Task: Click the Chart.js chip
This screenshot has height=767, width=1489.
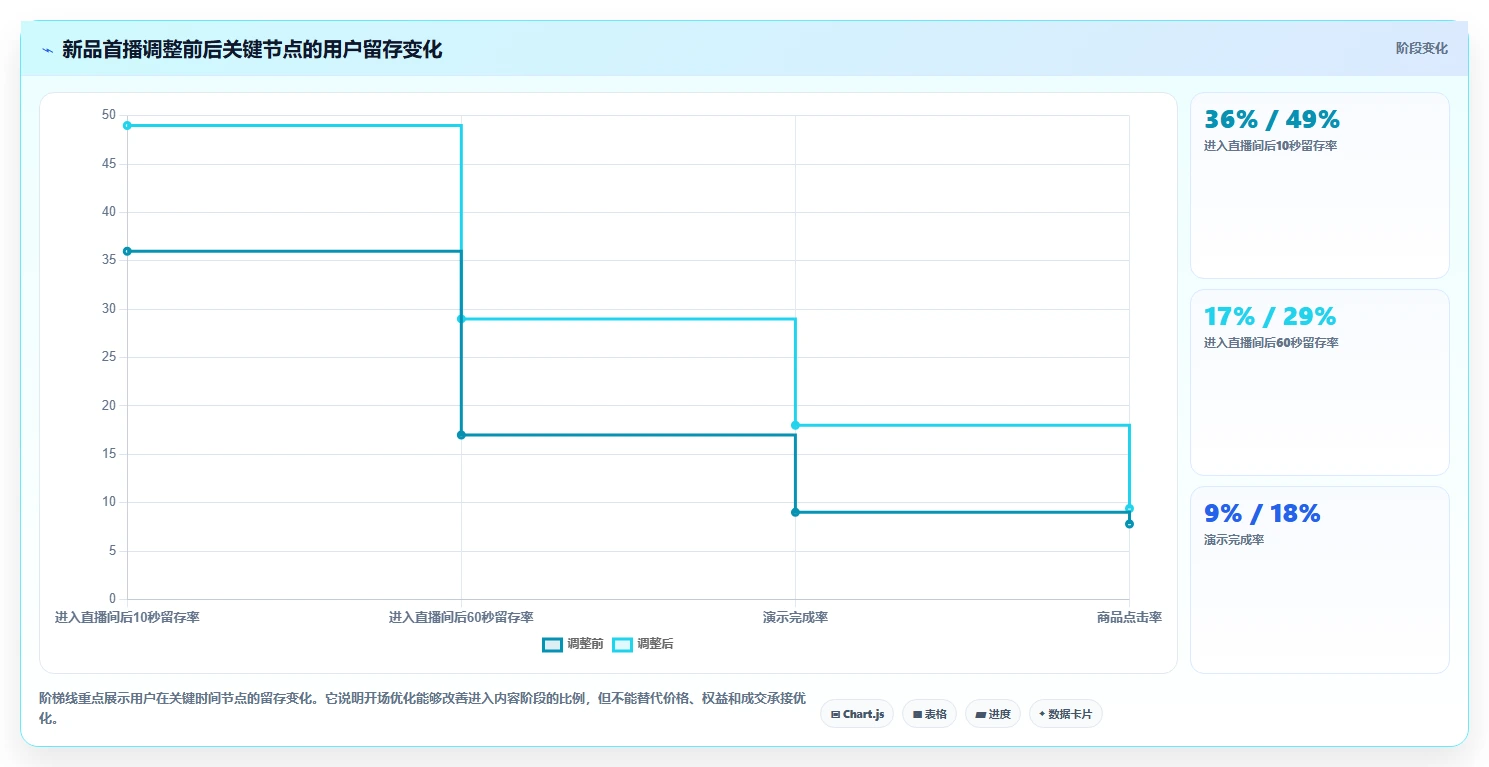Action: click(x=857, y=714)
